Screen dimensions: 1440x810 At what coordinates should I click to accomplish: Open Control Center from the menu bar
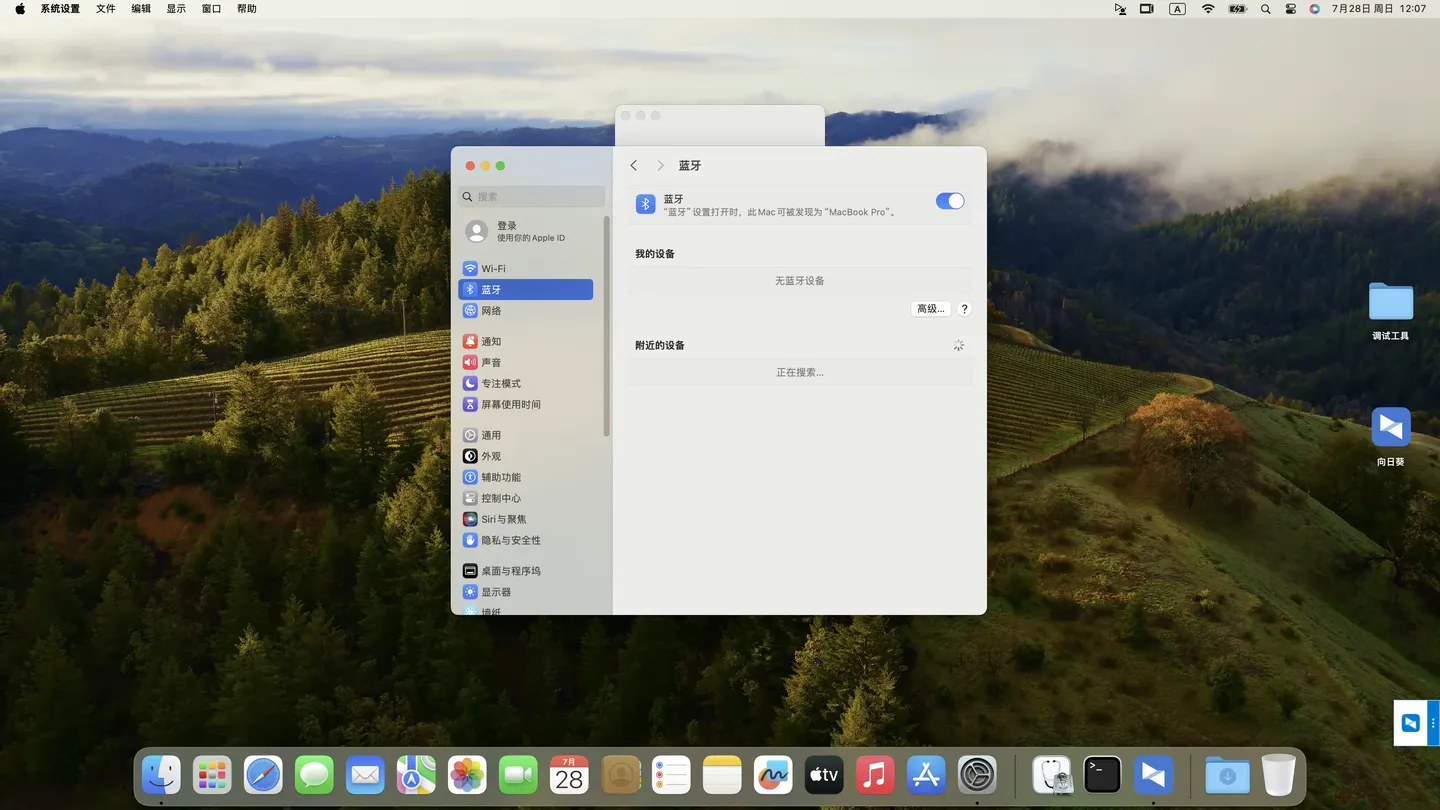point(1290,9)
